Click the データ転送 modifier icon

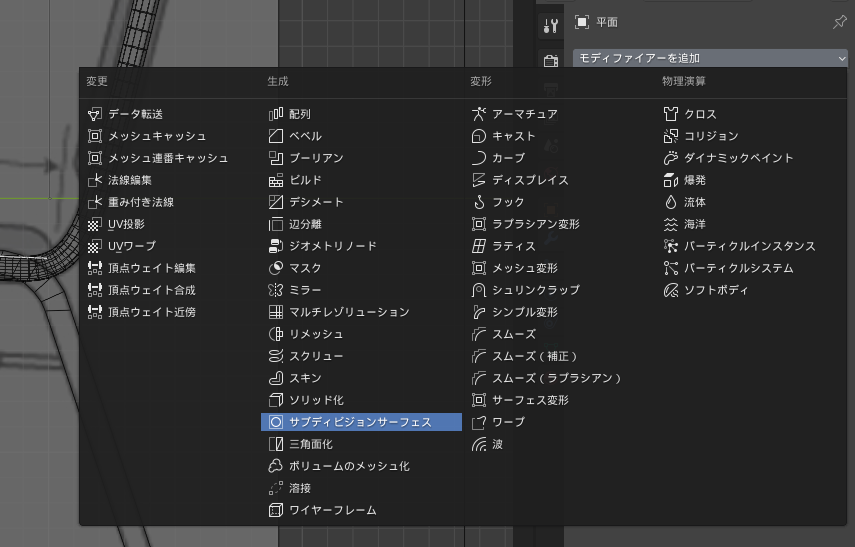[x=95, y=114]
